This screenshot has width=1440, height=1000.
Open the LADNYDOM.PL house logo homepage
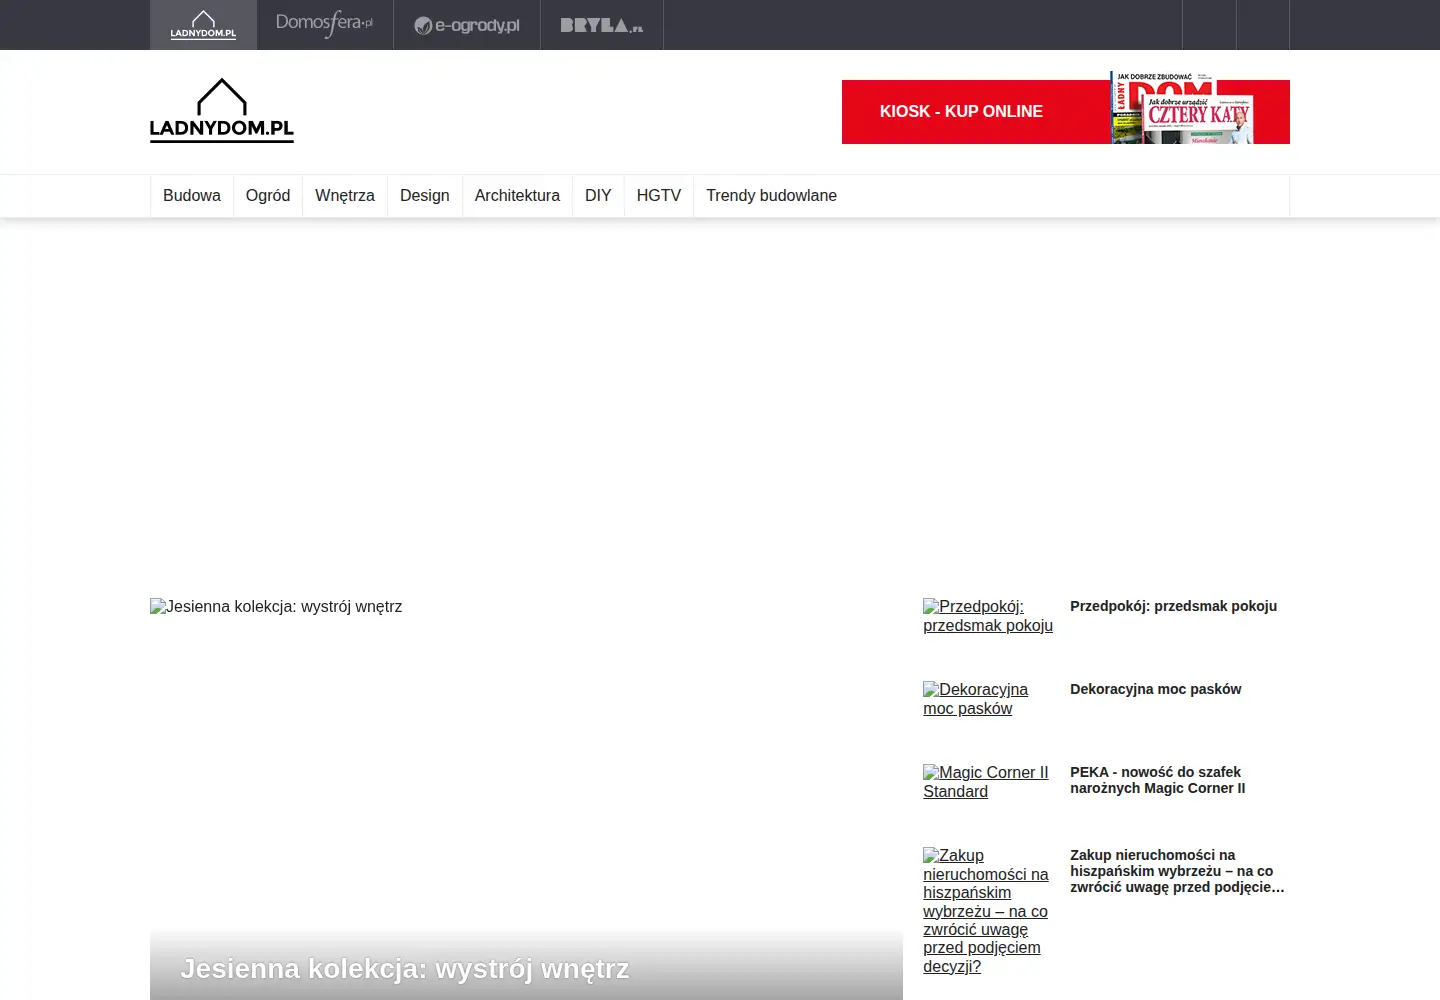(x=222, y=111)
